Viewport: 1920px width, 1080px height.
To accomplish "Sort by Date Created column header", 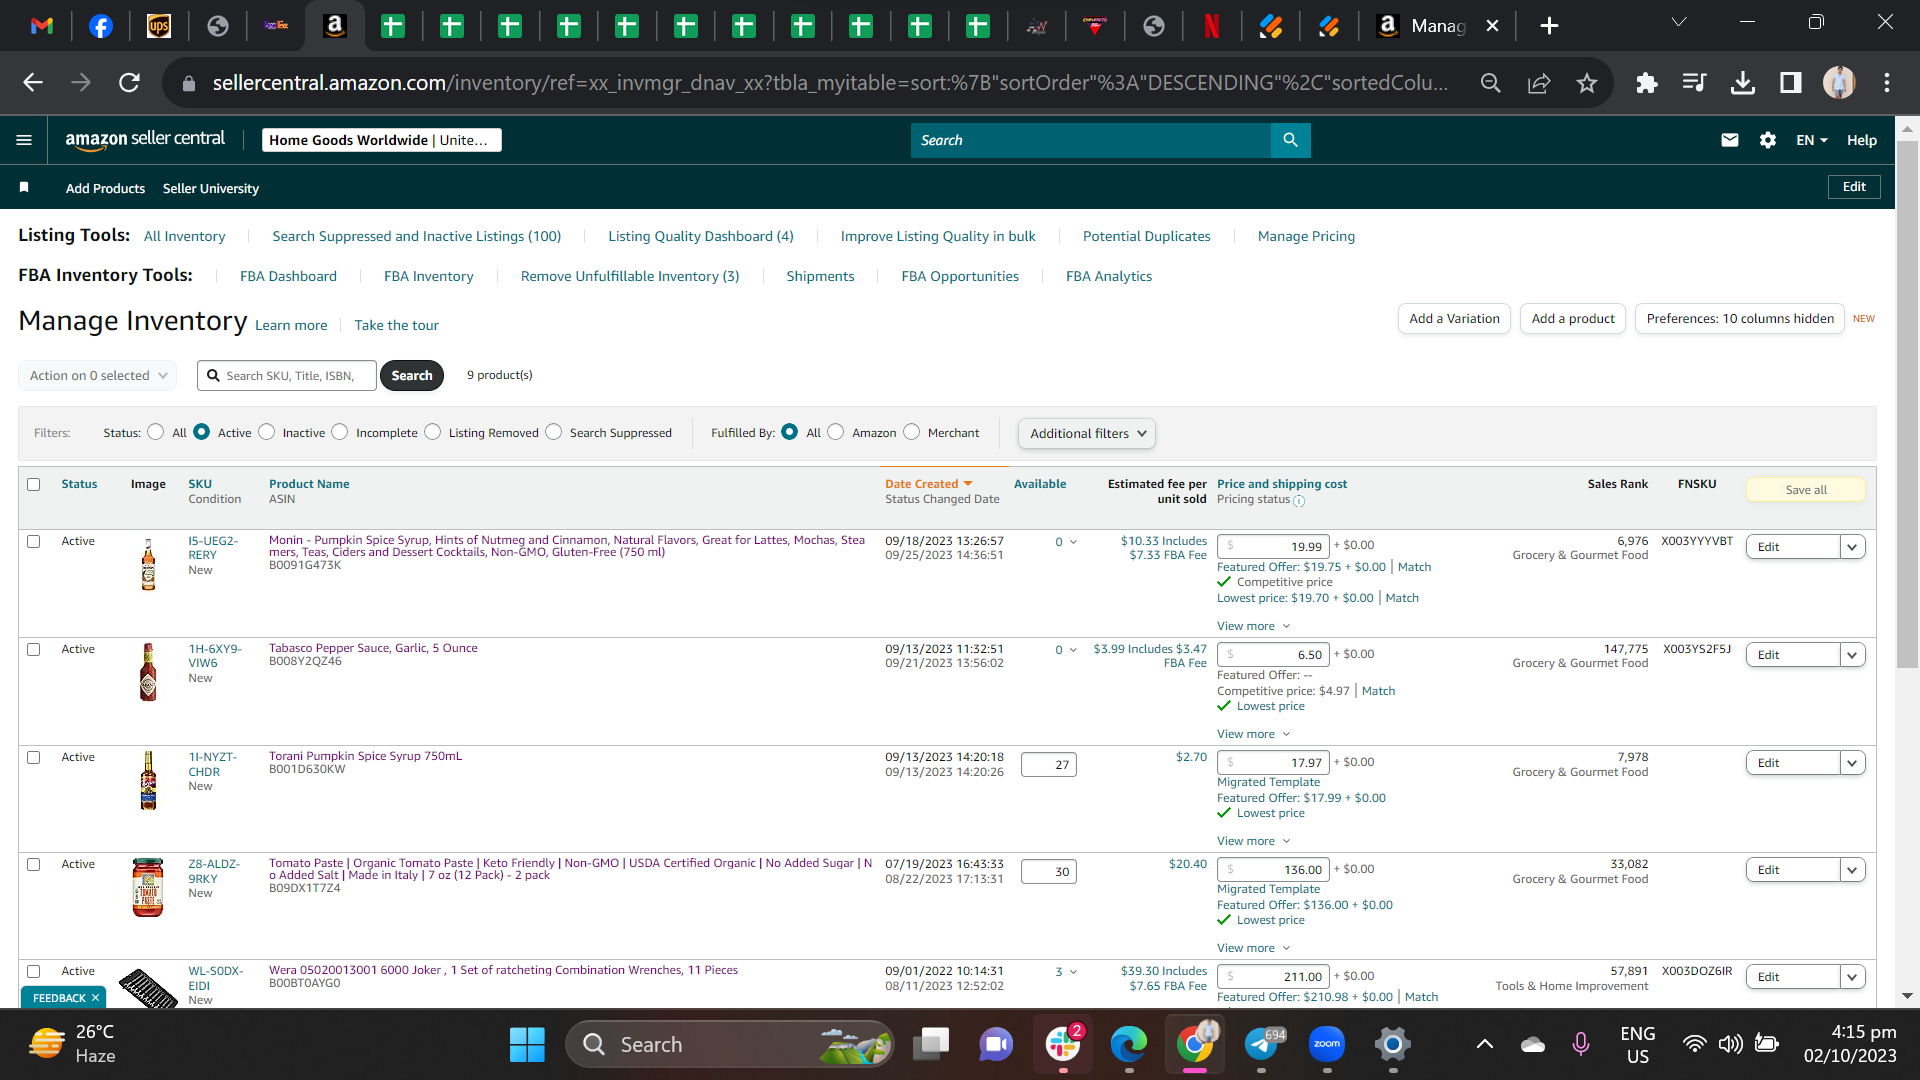I will point(927,484).
